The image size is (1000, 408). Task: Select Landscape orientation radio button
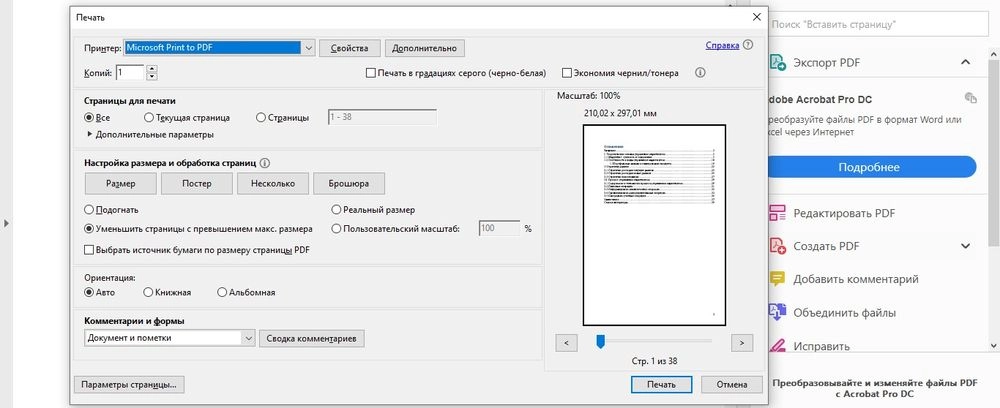coord(222,293)
